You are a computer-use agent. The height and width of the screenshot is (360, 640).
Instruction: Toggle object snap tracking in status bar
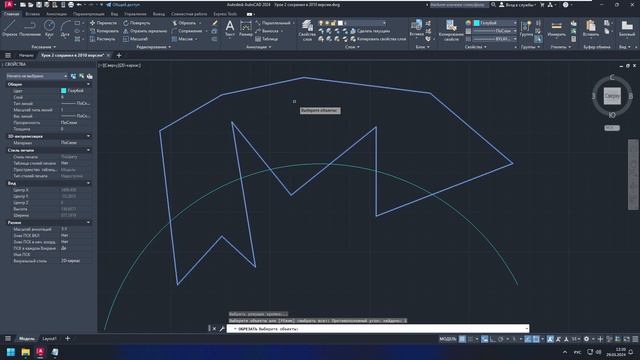coord(528,339)
